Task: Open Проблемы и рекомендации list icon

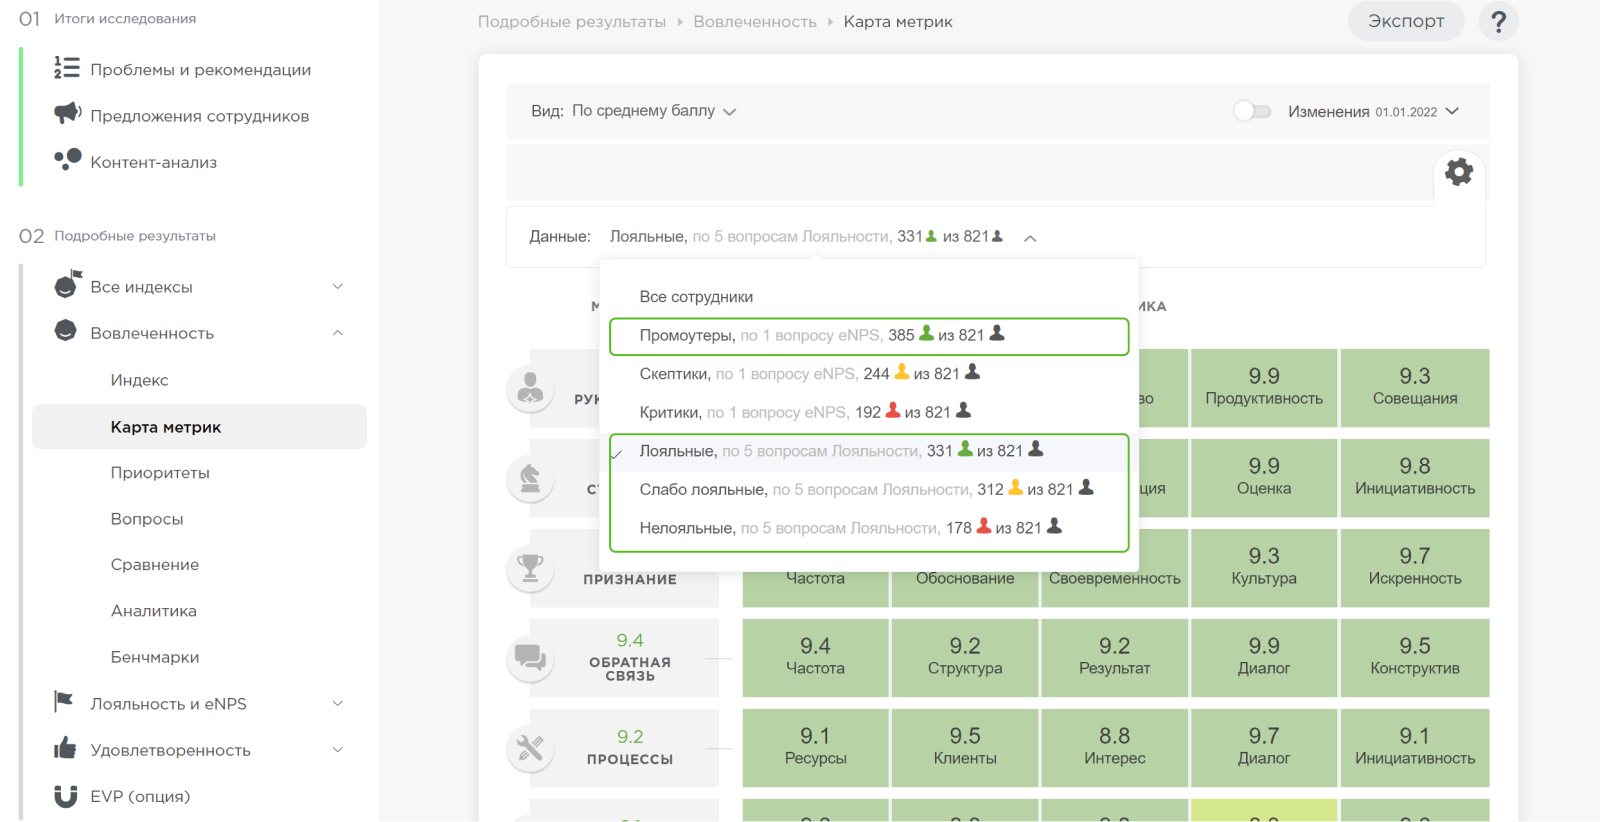Action: (67, 68)
